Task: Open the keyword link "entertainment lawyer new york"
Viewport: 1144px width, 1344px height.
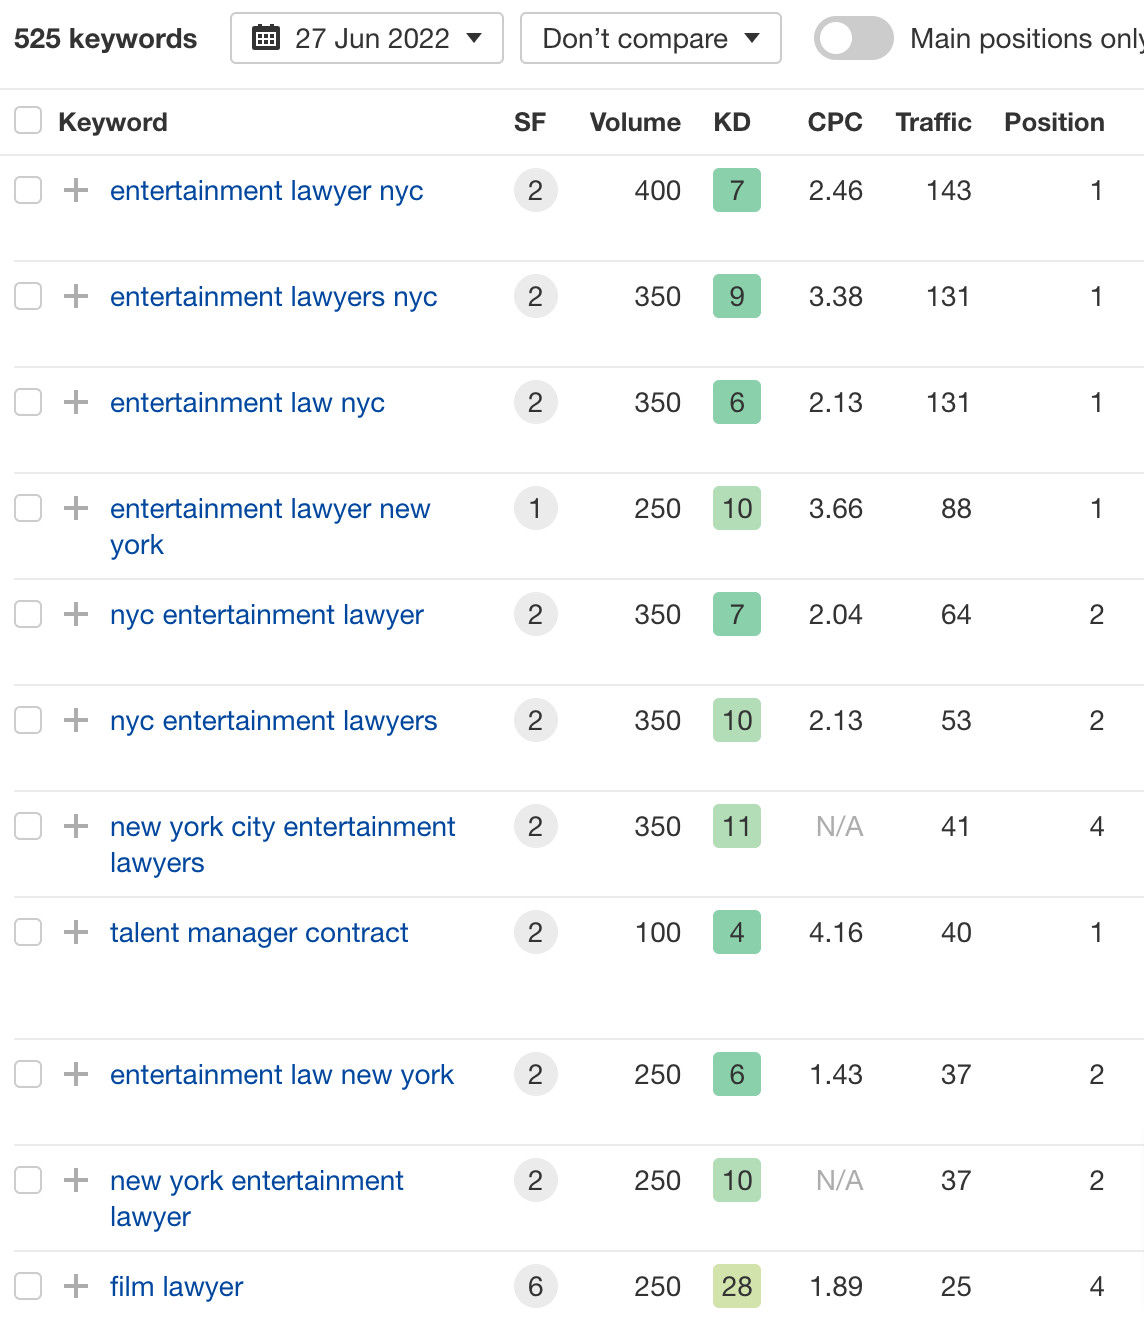Action: (x=270, y=508)
